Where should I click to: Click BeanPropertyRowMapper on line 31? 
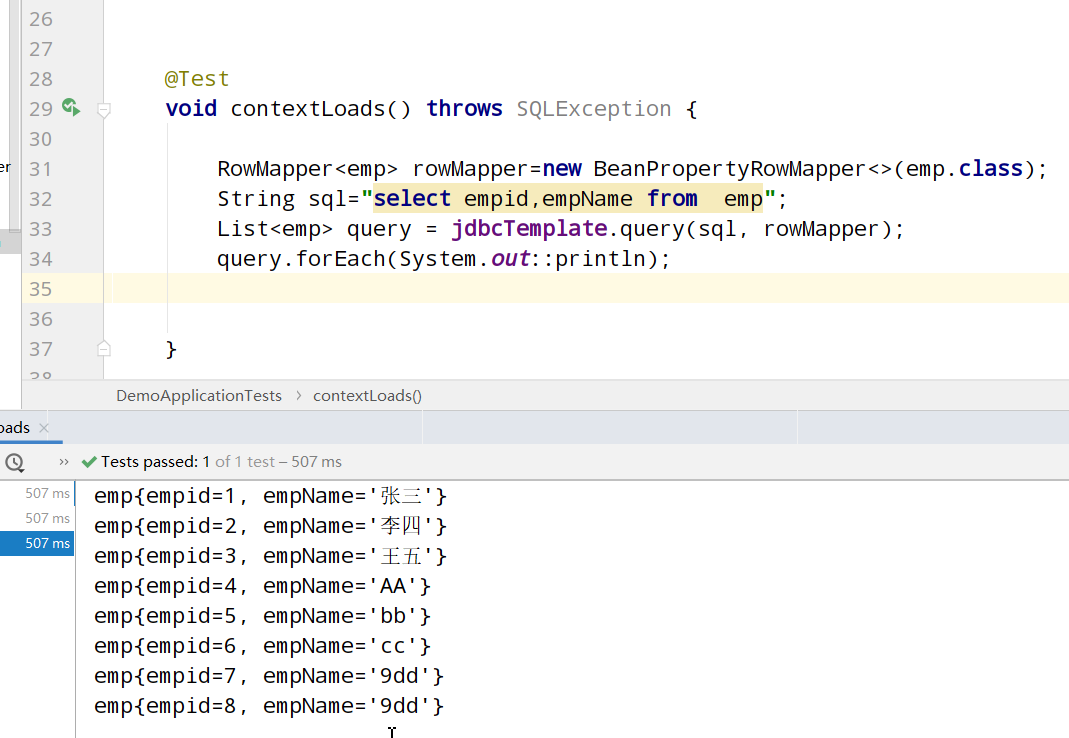tap(729, 169)
